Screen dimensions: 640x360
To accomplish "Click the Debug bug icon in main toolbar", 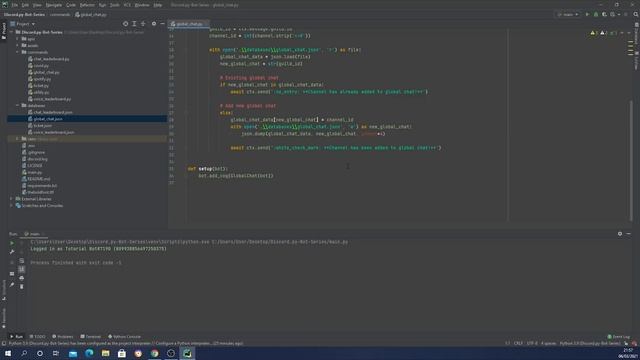I will (596, 14).
